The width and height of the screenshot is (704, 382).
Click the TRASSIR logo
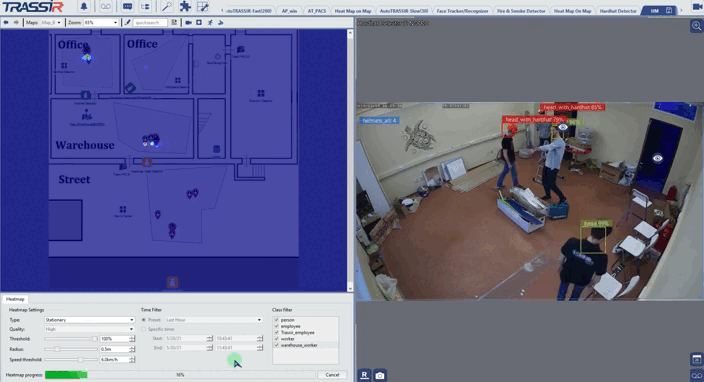(33, 7)
